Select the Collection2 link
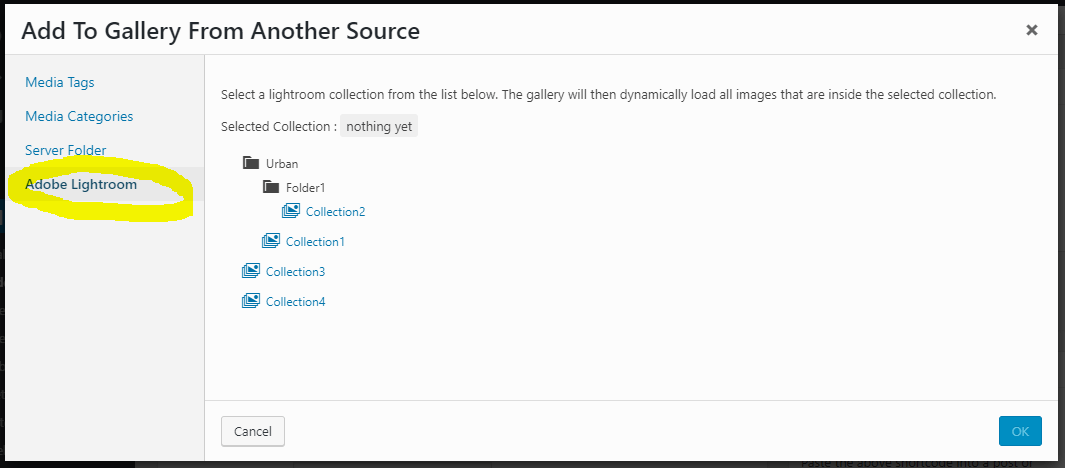 coord(336,212)
